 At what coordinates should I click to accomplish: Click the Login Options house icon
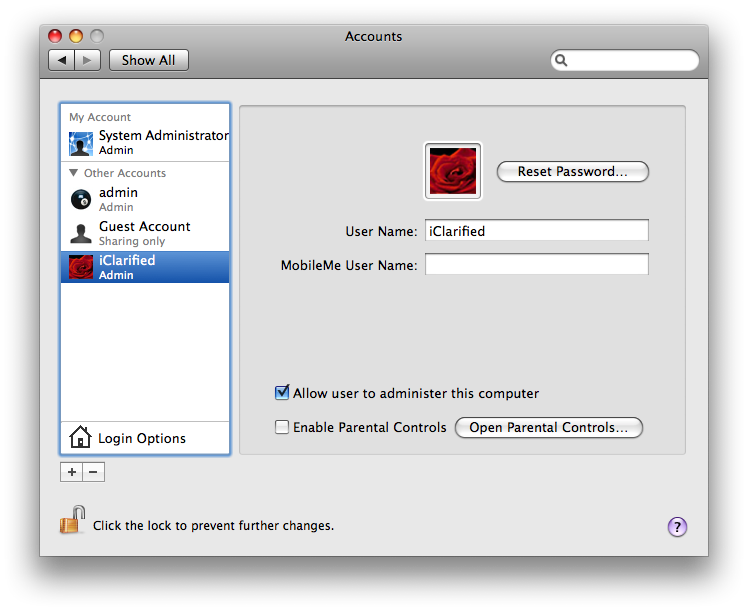[x=80, y=438]
